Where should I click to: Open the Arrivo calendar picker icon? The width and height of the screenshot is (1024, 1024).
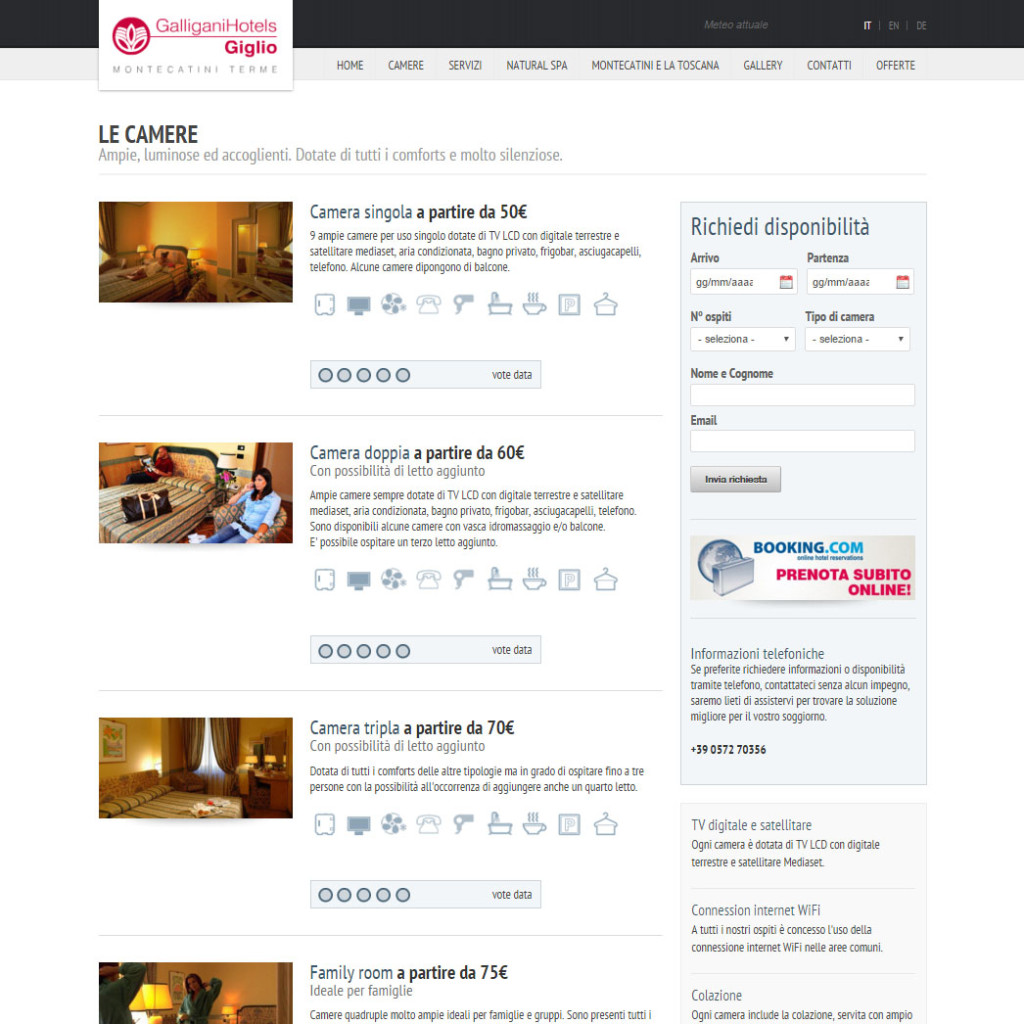click(x=786, y=282)
